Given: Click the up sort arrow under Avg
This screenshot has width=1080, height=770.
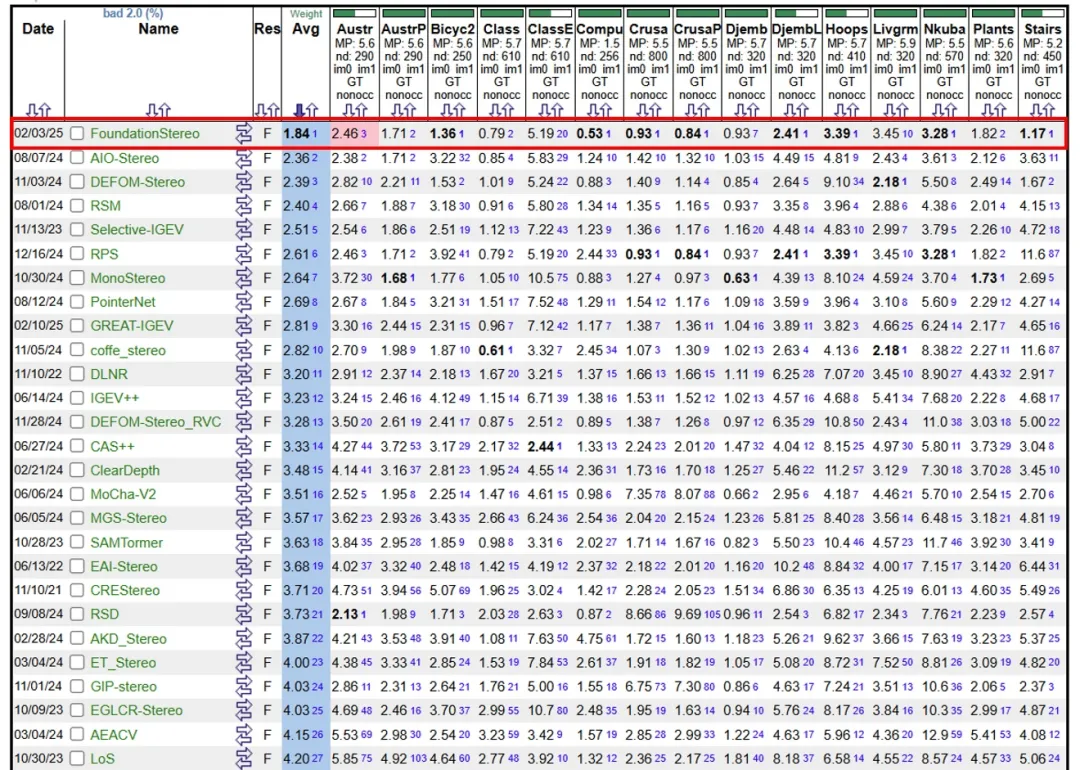Looking at the screenshot, I should (312, 110).
